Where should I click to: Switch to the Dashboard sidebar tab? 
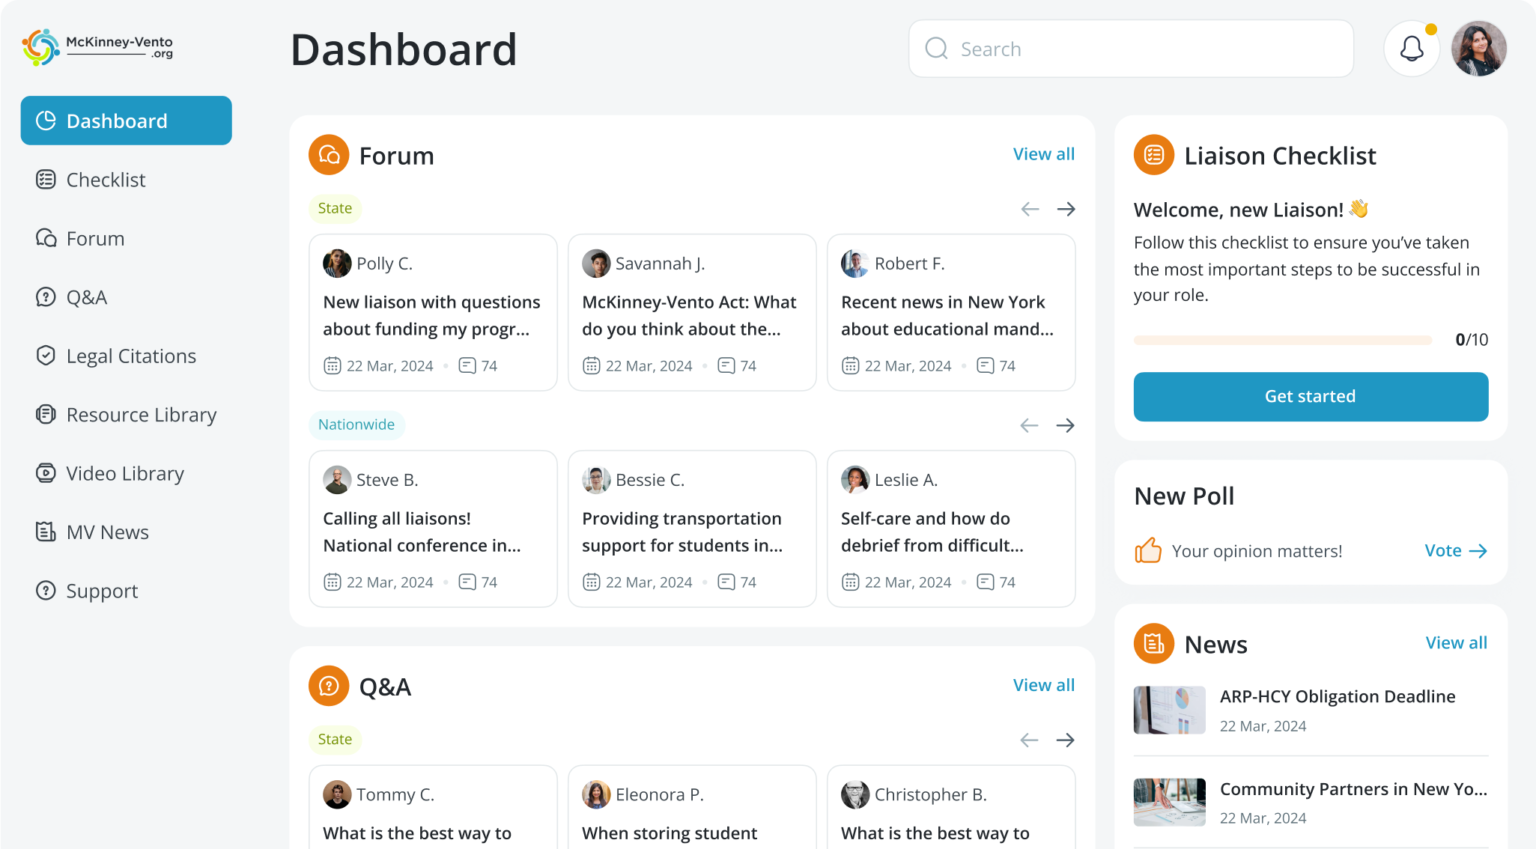116,120
